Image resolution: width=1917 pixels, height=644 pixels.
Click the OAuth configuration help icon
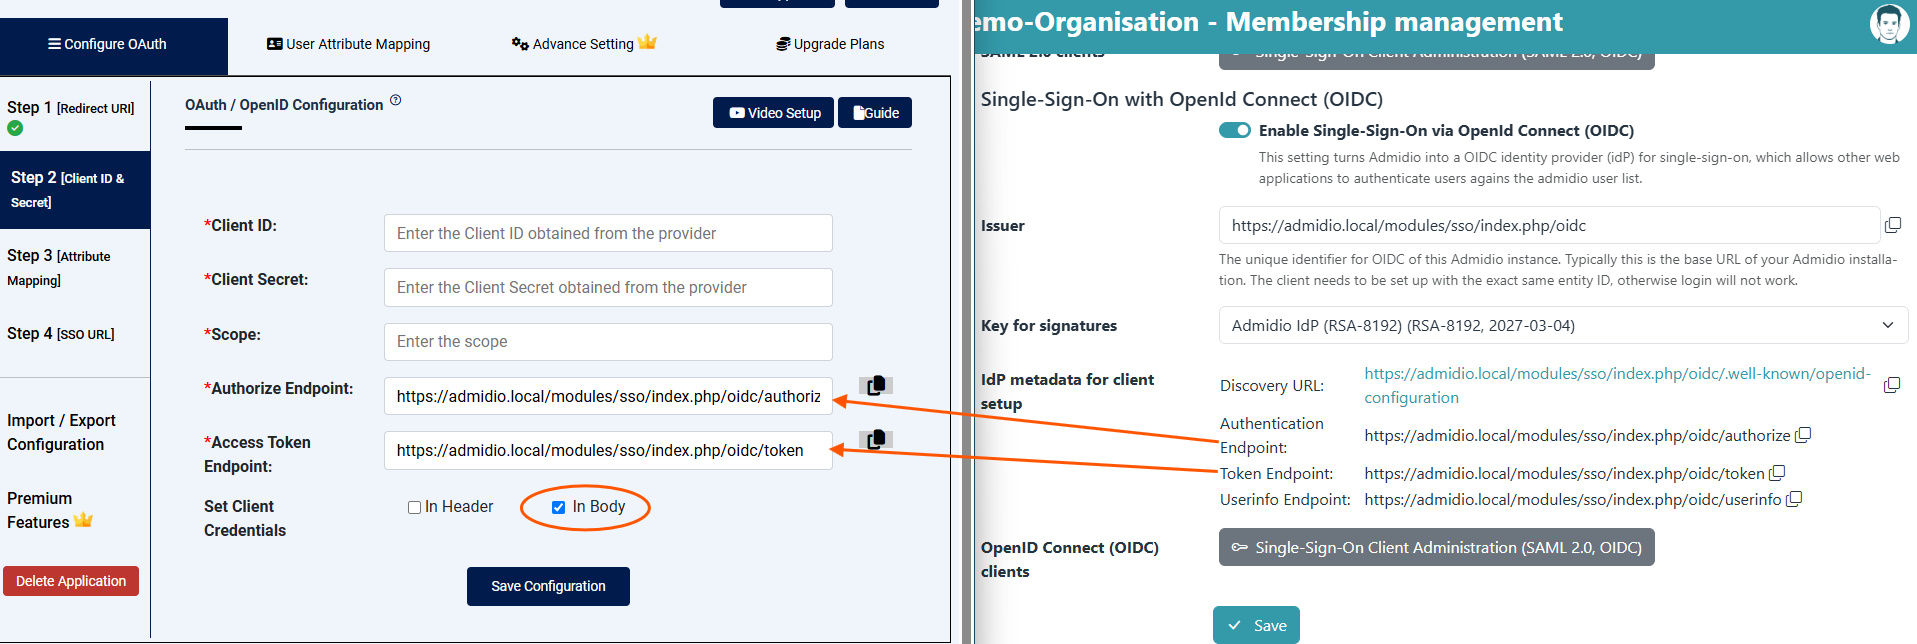point(396,100)
